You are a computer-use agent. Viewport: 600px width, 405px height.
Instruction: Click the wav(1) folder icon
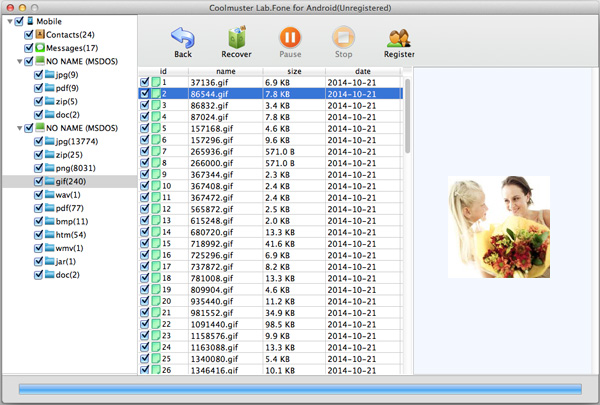click(49, 194)
